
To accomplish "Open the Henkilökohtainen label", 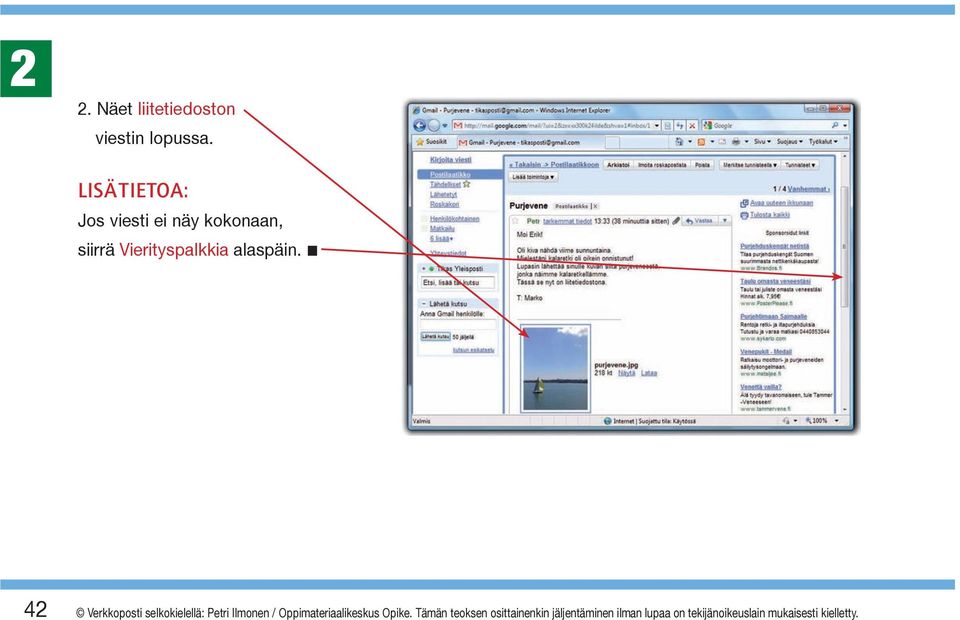I will click(x=454, y=218).
